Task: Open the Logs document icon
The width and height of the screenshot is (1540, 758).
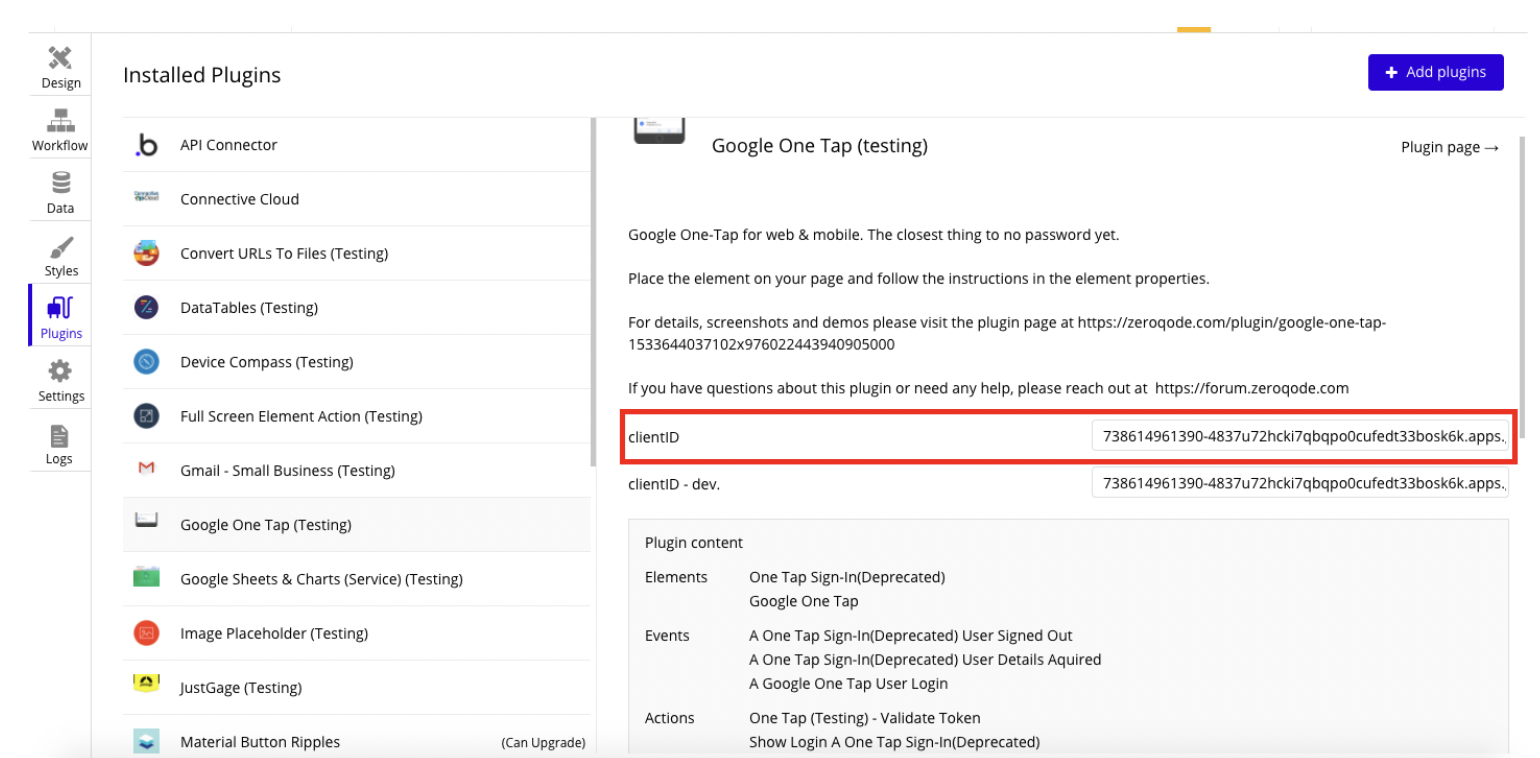Action: pyautogui.click(x=60, y=436)
